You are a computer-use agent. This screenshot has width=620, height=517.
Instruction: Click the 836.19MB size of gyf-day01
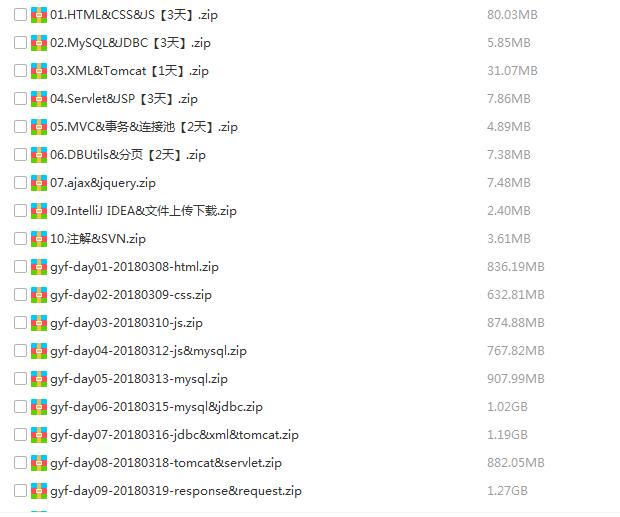(516, 267)
